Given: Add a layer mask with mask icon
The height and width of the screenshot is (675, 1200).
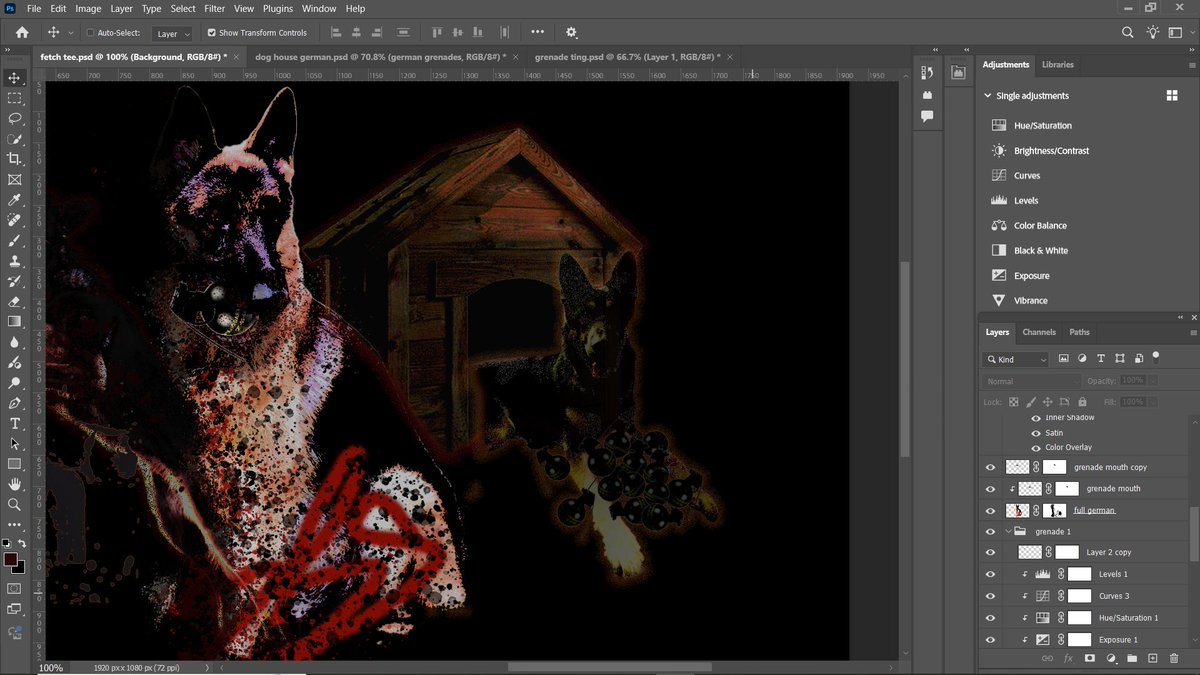Looking at the screenshot, I should click(x=1090, y=658).
